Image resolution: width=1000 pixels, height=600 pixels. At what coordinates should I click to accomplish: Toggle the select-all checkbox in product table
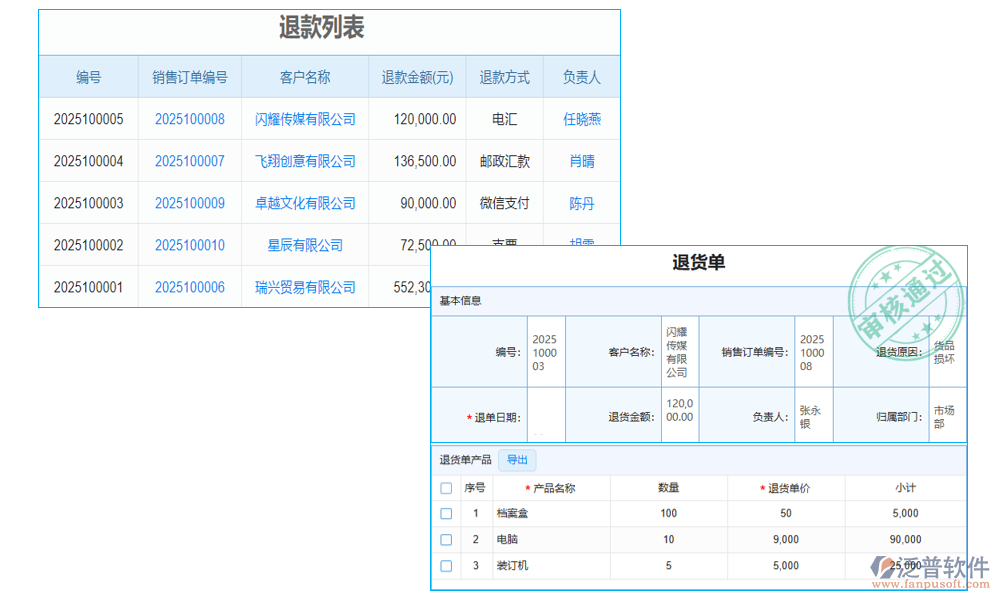445,487
